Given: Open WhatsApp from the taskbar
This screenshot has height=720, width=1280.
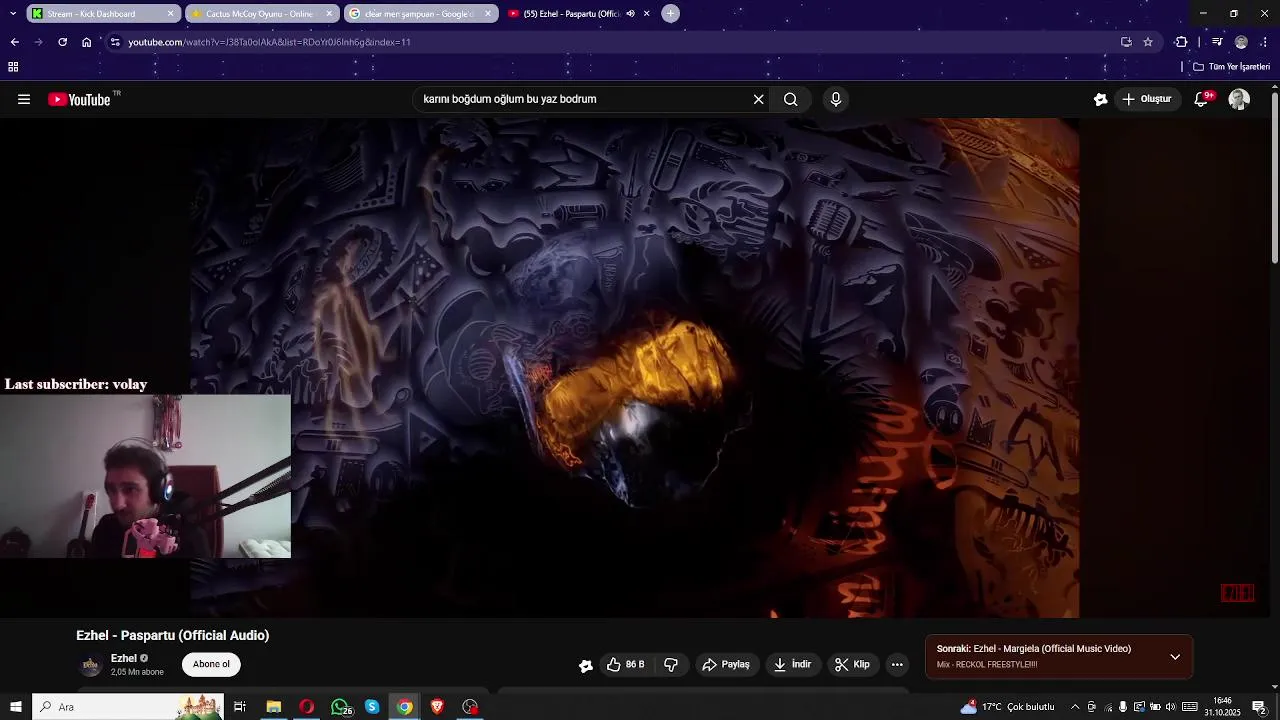Looking at the screenshot, I should [x=340, y=707].
